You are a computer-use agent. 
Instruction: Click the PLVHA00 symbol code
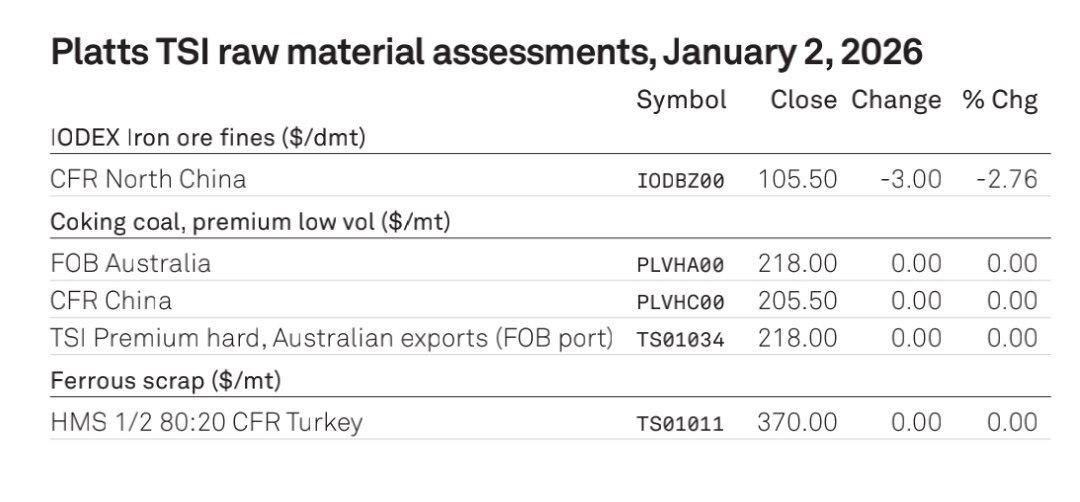(680, 265)
